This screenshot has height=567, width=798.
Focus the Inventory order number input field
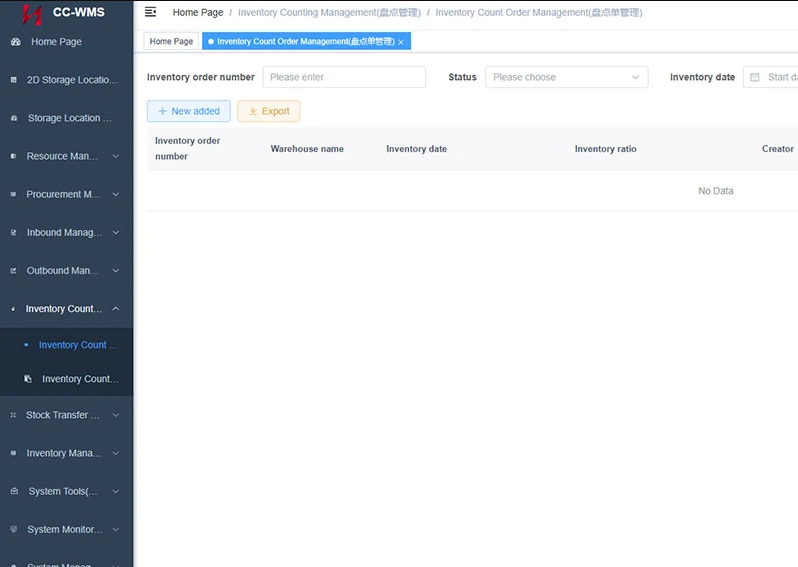(x=344, y=77)
